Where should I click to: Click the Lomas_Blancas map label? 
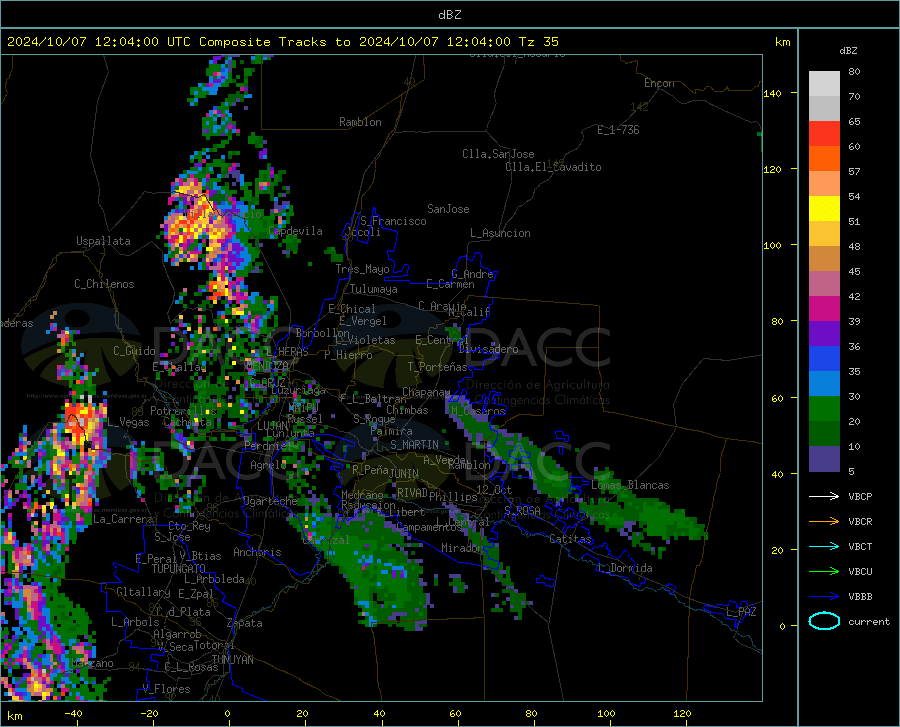[x=630, y=485]
